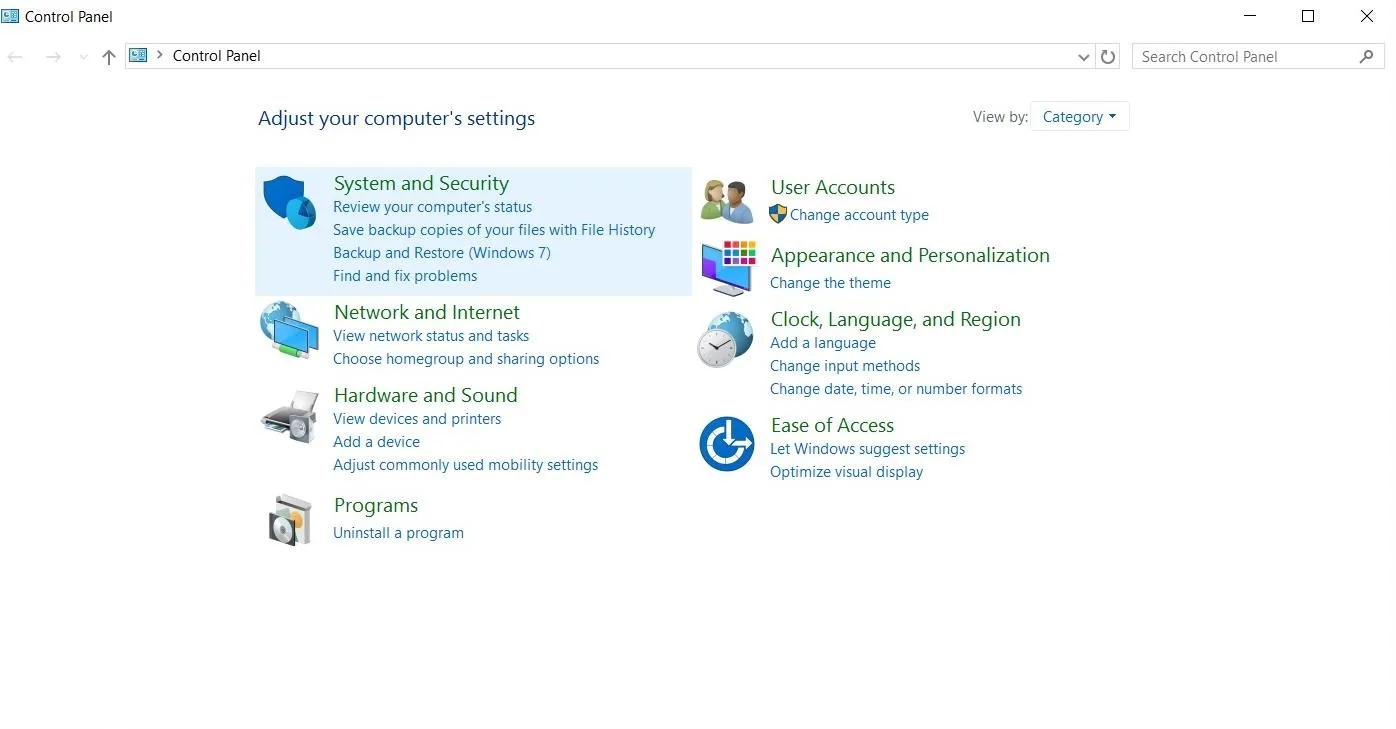
Task: Select Find and fix problems
Action: coord(405,276)
